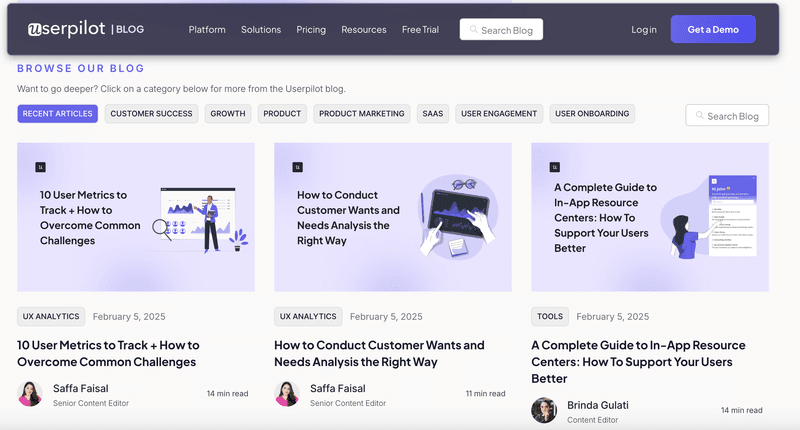800x430 pixels.
Task: Click Brinda Gulati's author avatar
Action: (x=544, y=411)
